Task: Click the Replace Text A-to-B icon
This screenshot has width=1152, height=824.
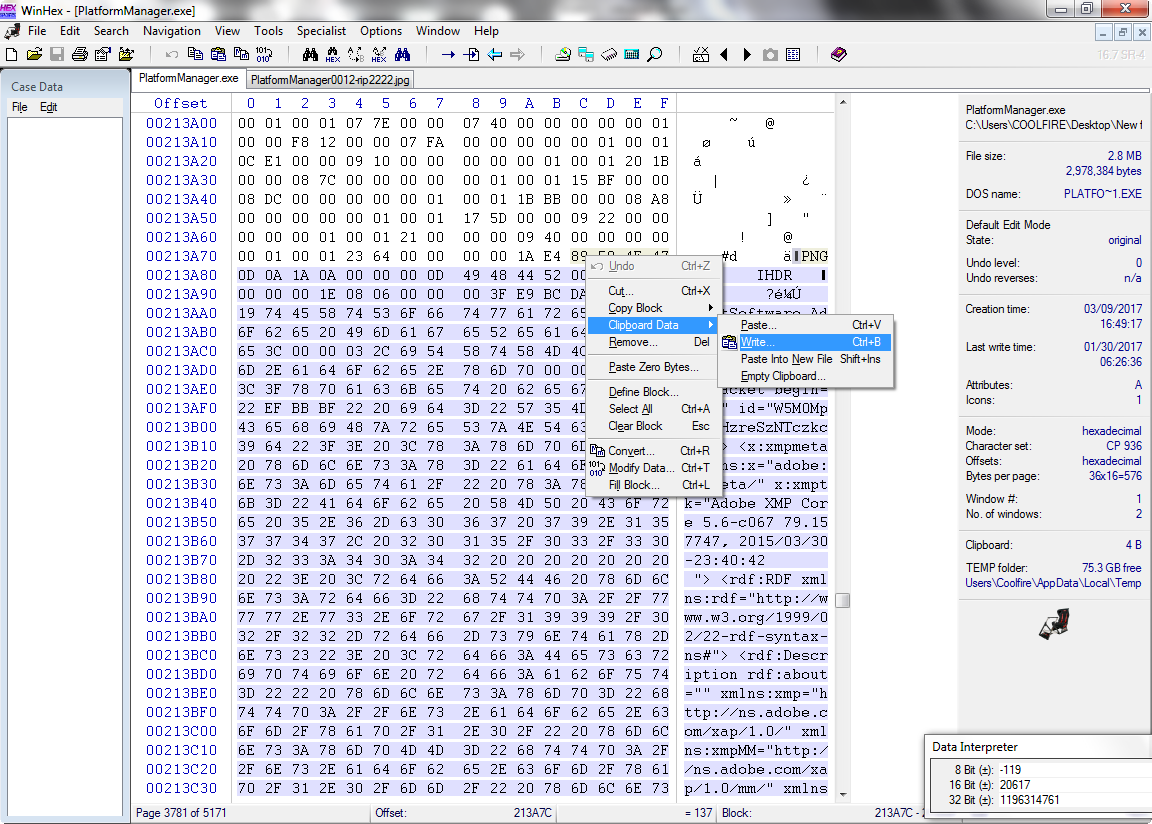Action: pos(356,54)
